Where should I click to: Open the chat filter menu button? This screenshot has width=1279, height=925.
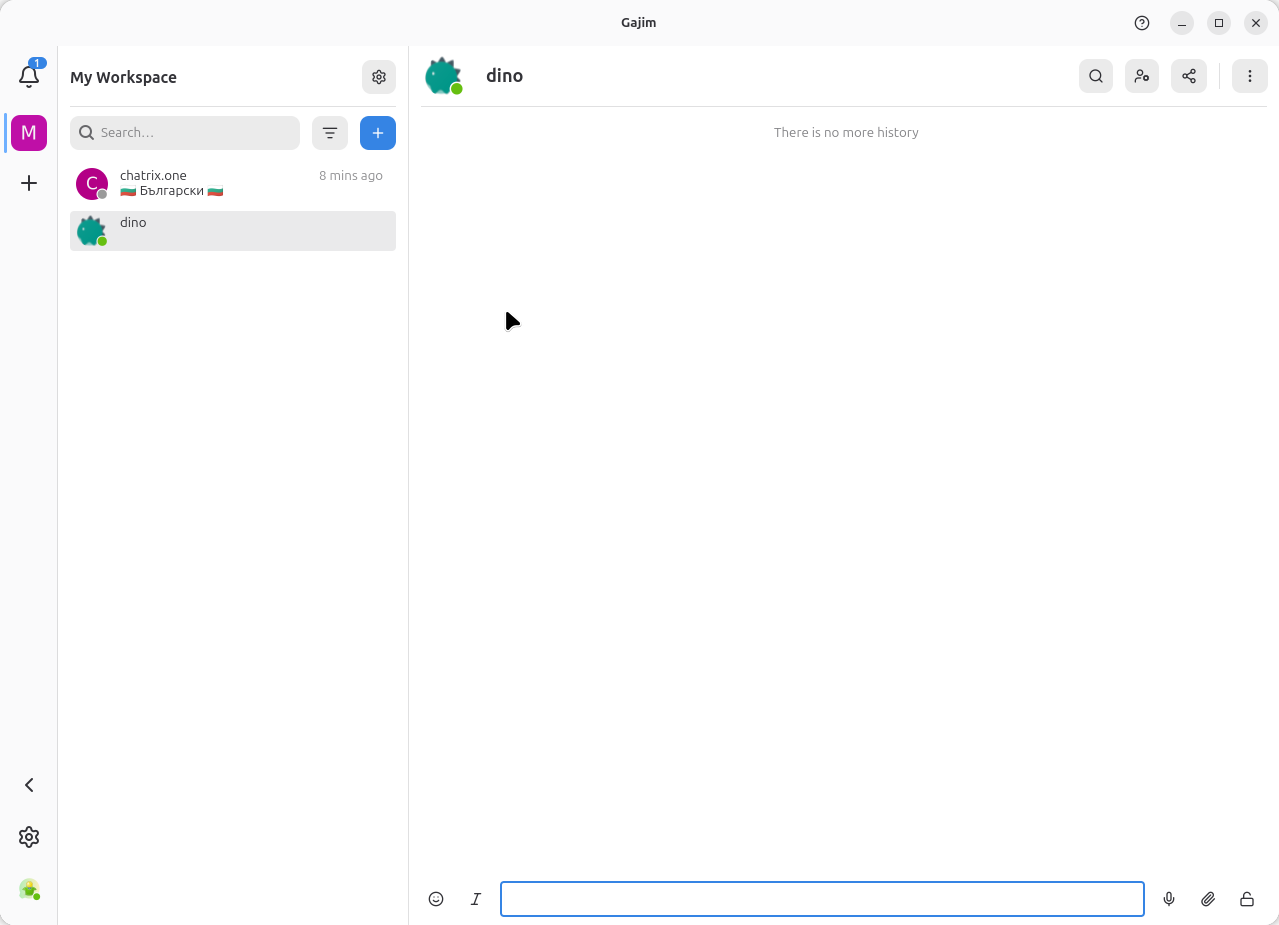tap(330, 132)
